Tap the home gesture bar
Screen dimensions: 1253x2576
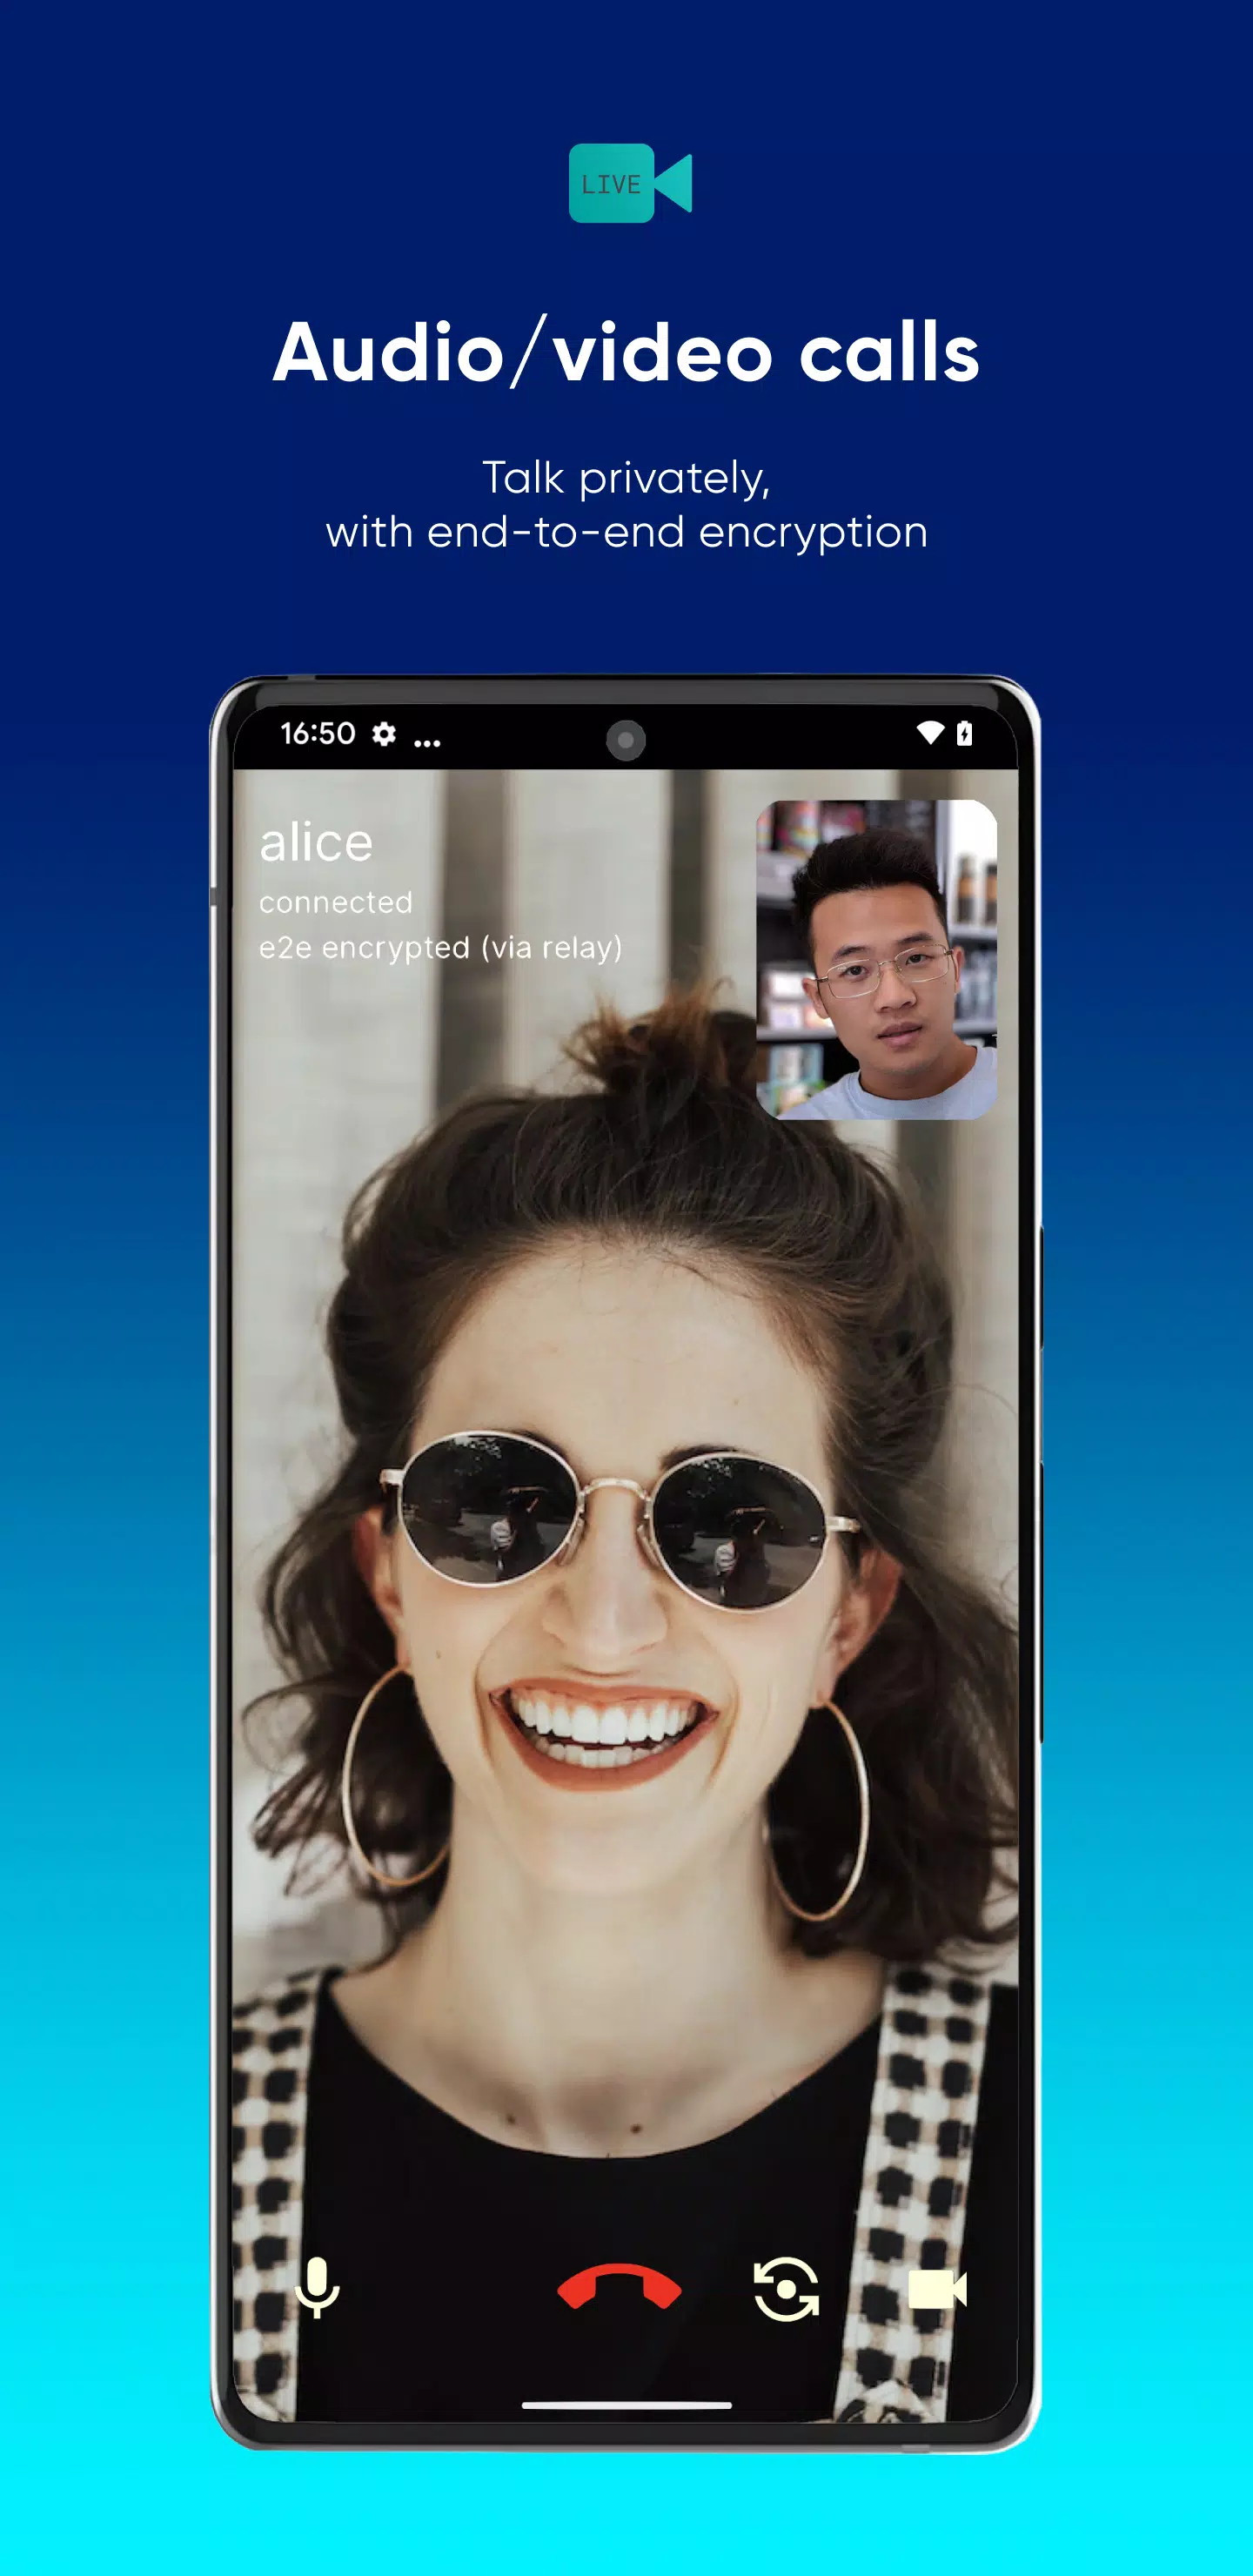(x=626, y=2405)
